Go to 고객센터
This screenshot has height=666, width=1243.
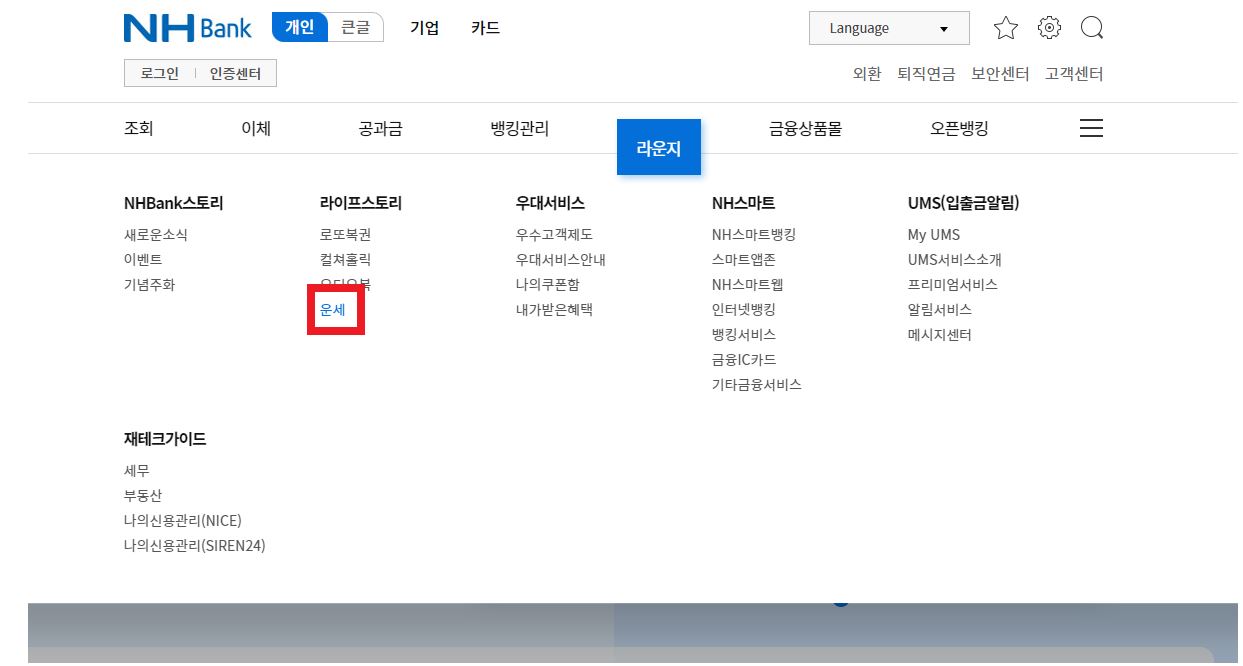(1074, 74)
